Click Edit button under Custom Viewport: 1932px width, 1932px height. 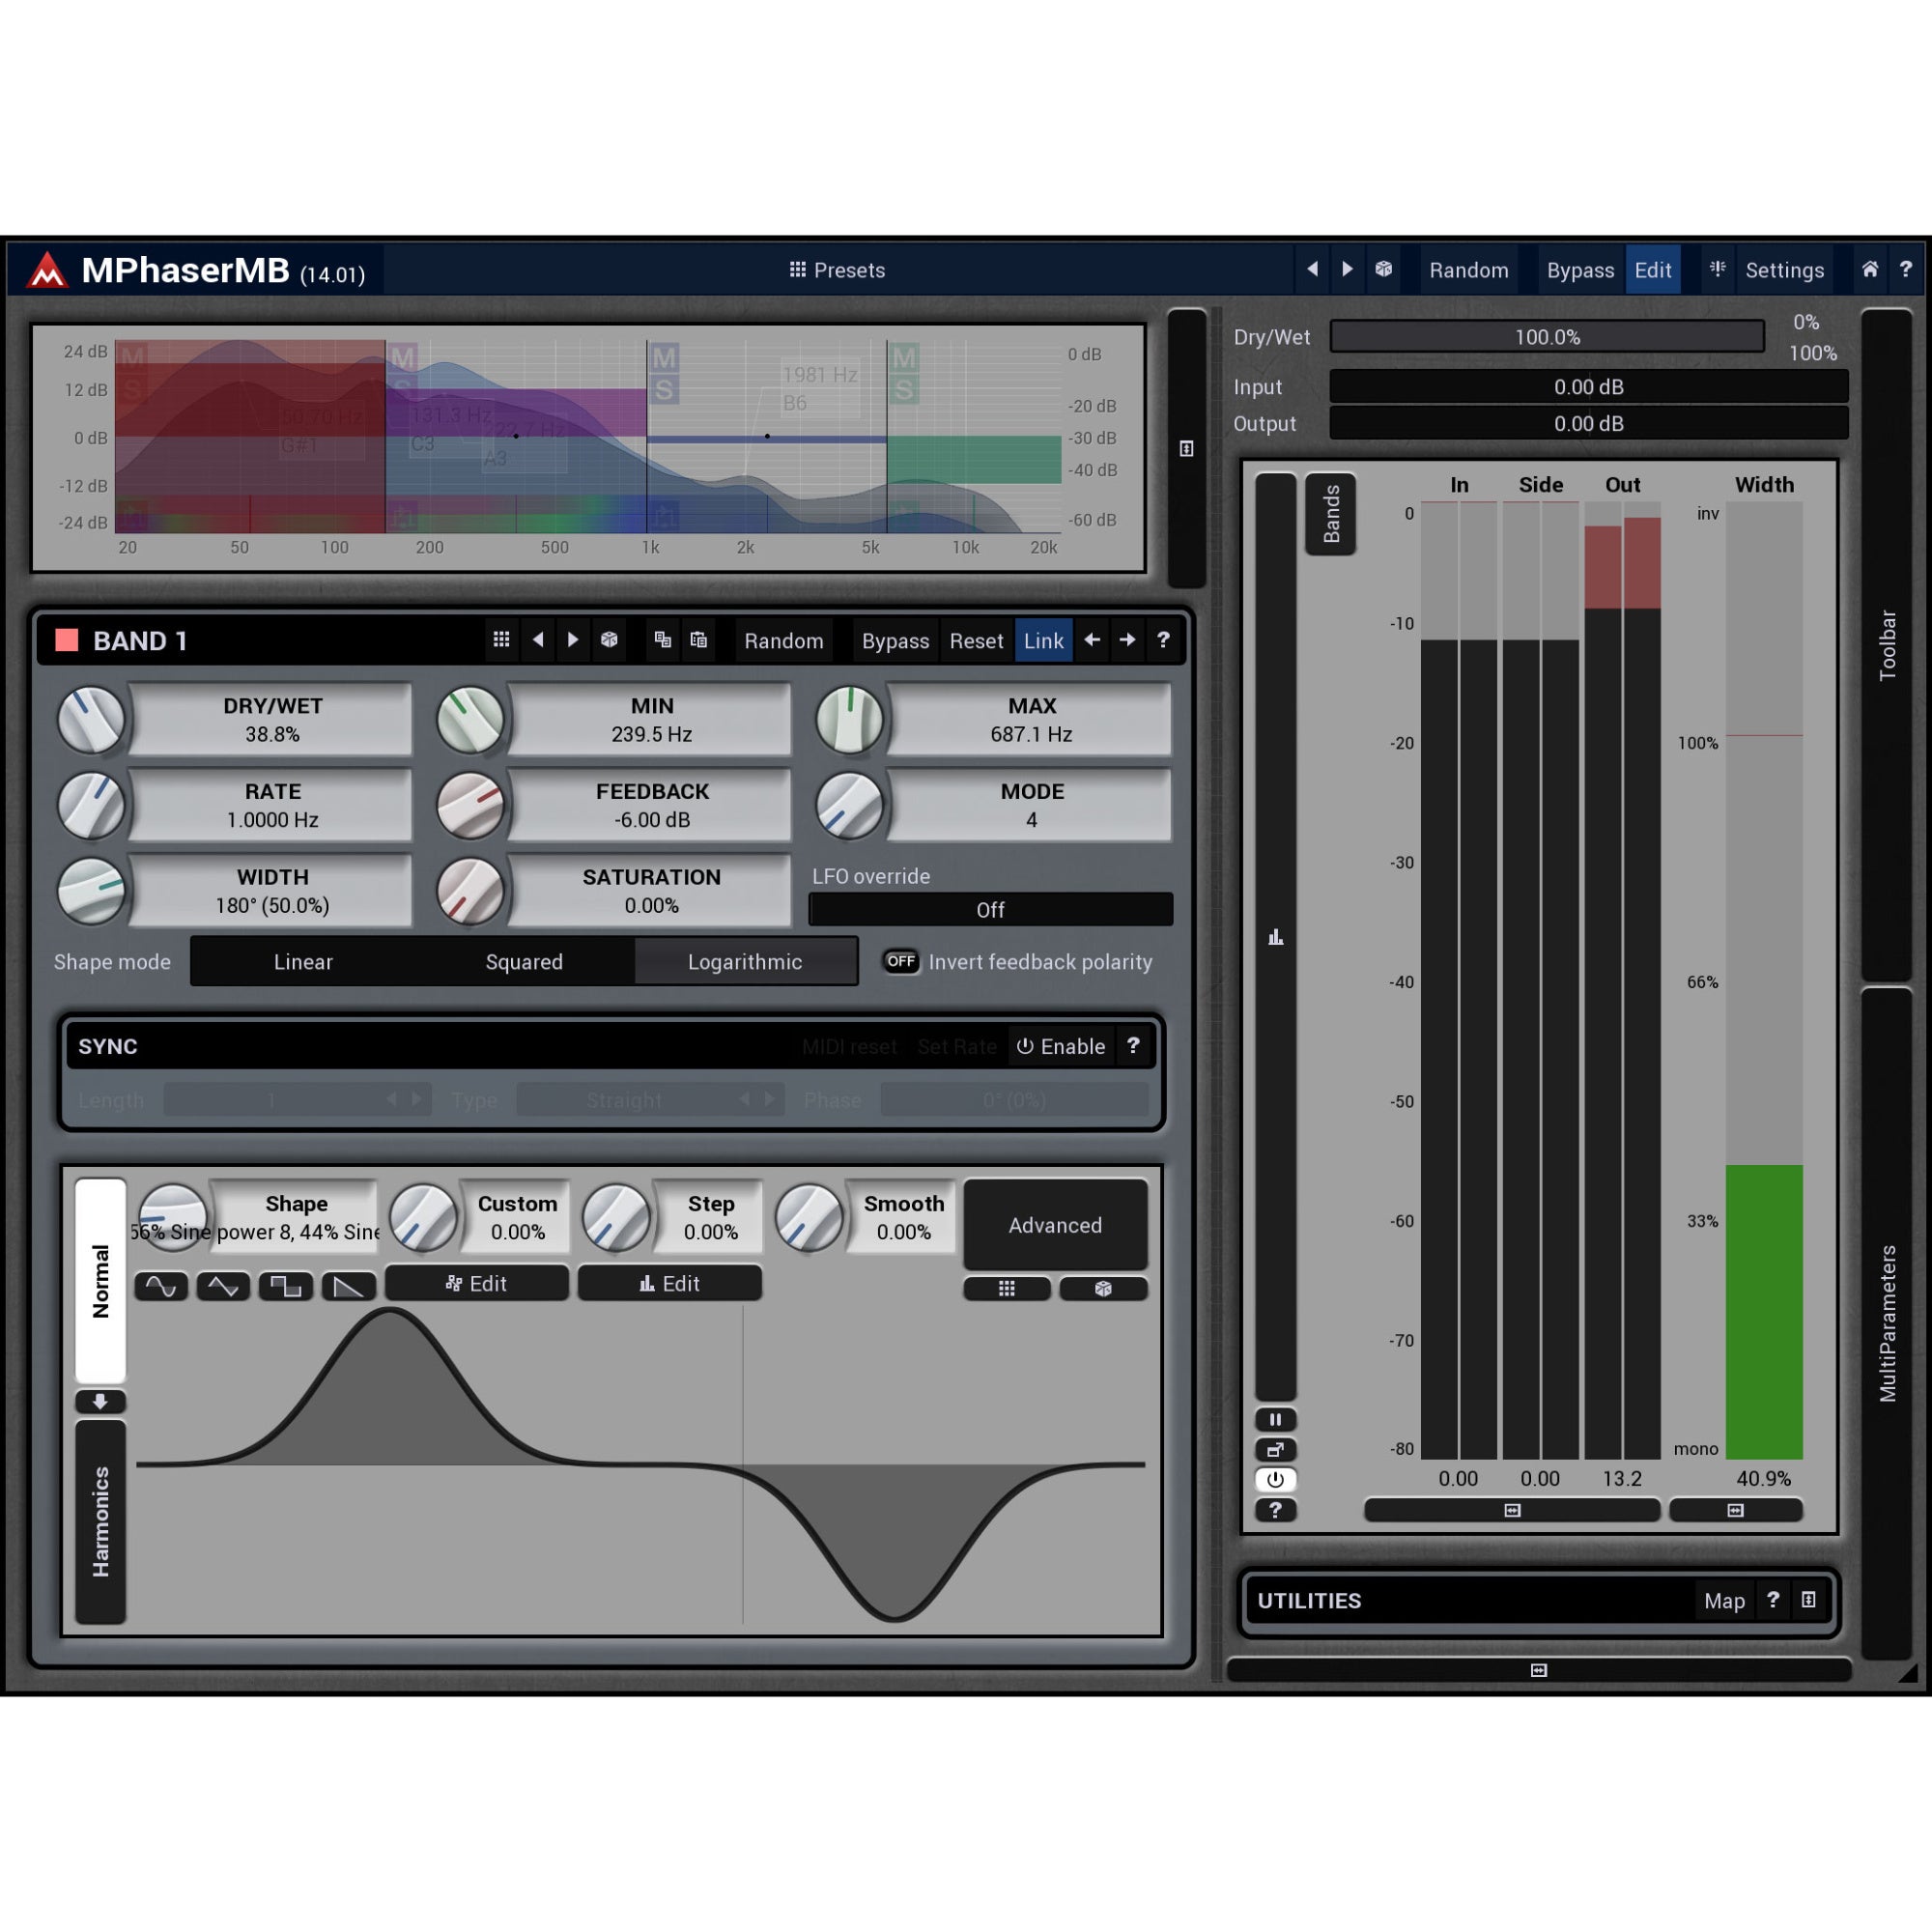tap(477, 1283)
